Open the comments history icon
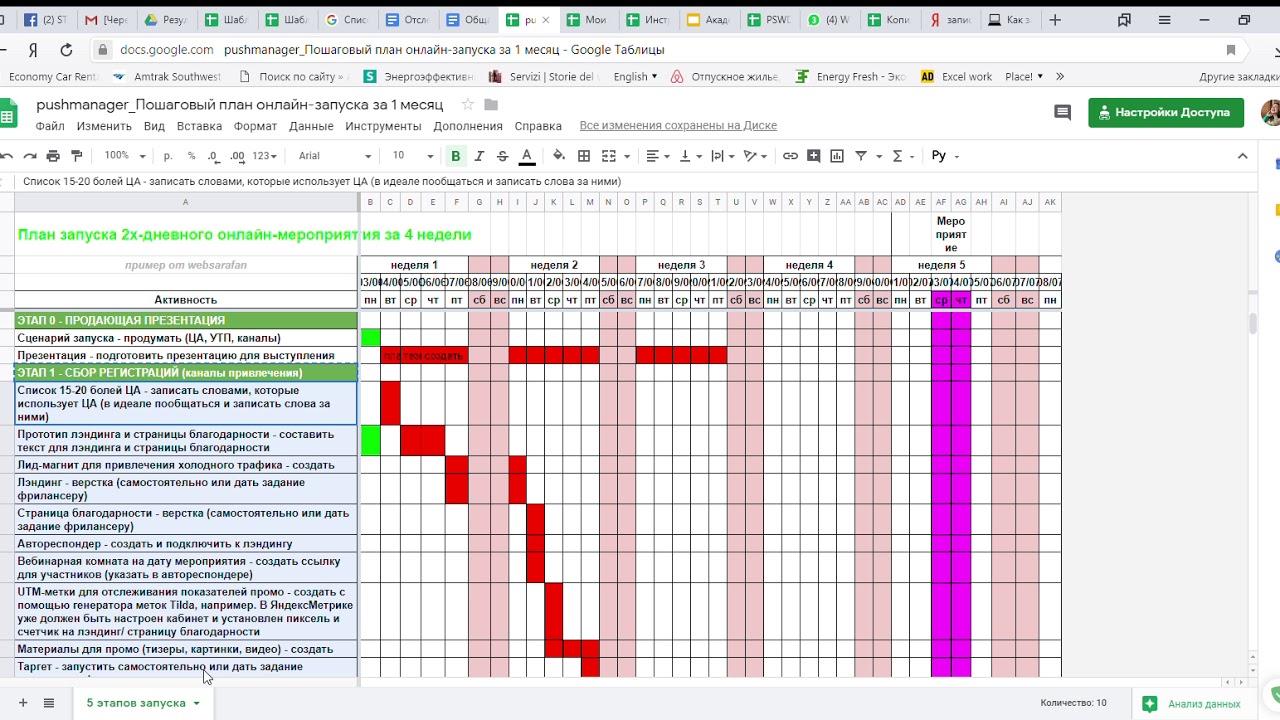Image resolution: width=1280 pixels, height=720 pixels. 1062,113
